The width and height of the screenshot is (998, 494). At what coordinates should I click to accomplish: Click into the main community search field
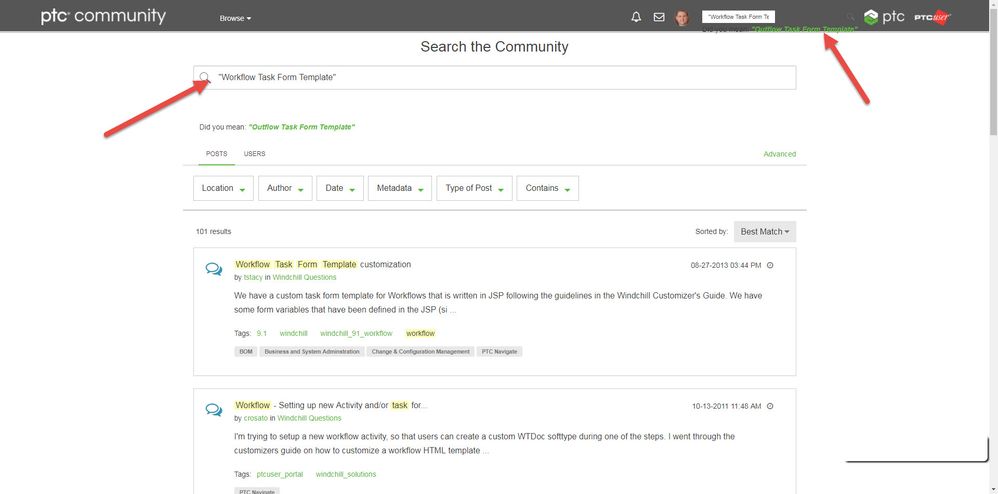(x=495, y=78)
